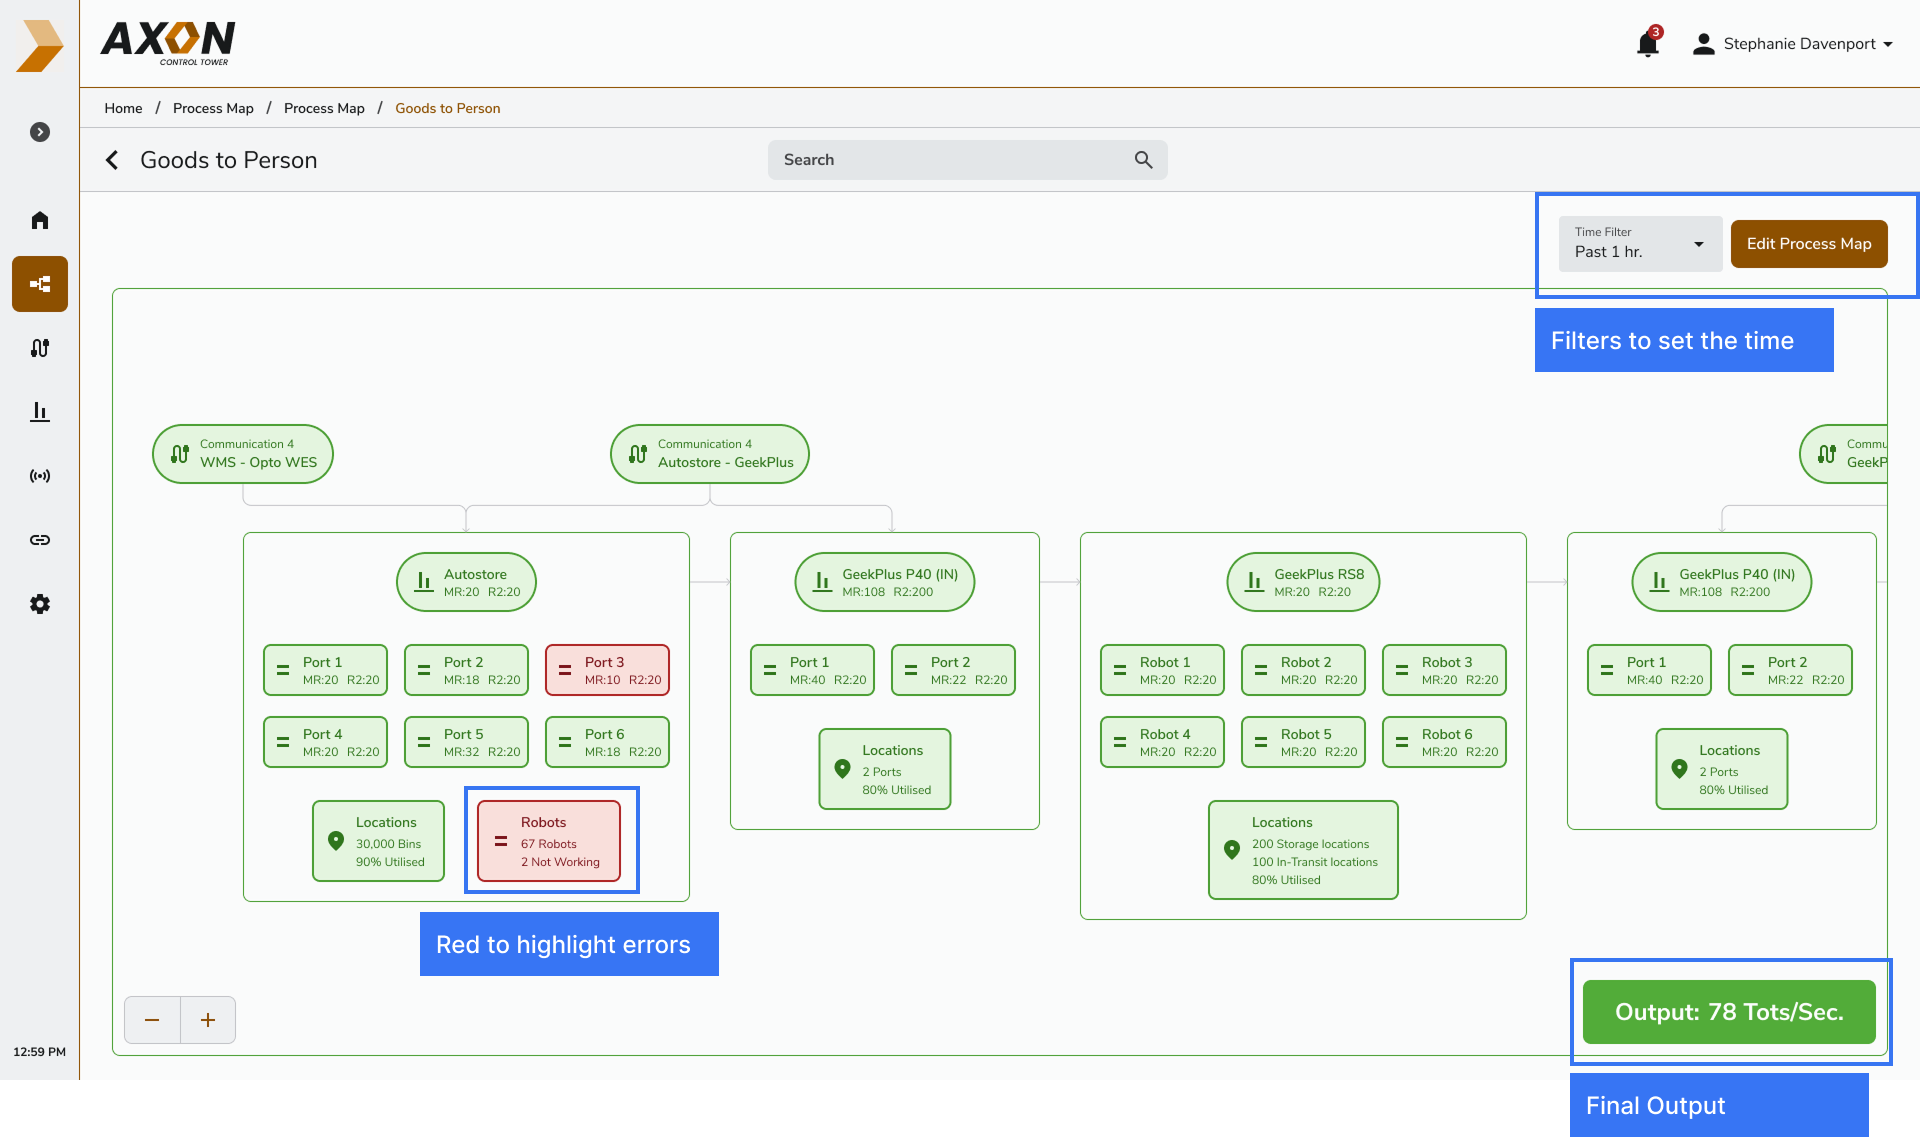Select Autostore Port 6 card
This screenshot has width=1920, height=1137.
tap(607, 742)
